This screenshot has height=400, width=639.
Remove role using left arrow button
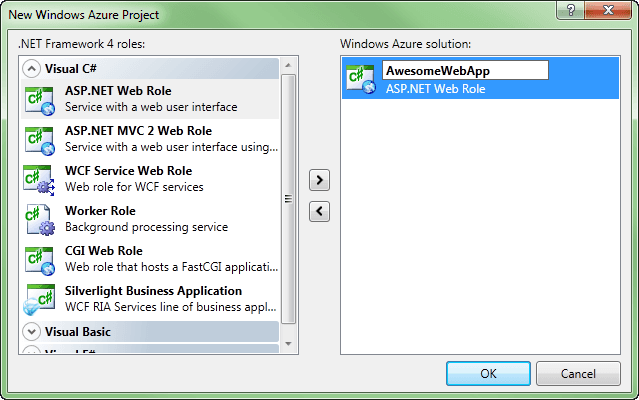point(320,211)
